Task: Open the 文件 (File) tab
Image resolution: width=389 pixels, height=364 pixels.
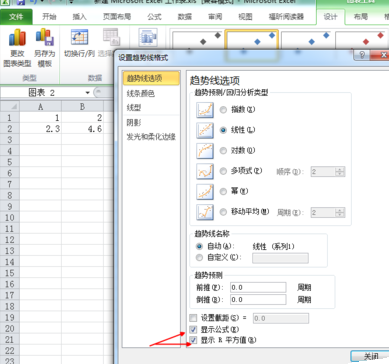Action: click(x=16, y=16)
